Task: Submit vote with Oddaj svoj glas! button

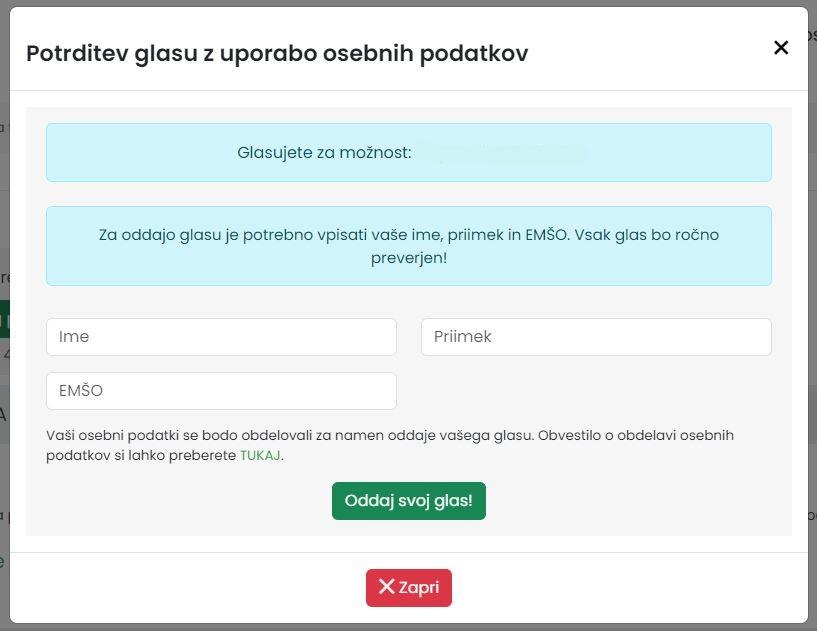Action: pos(408,501)
